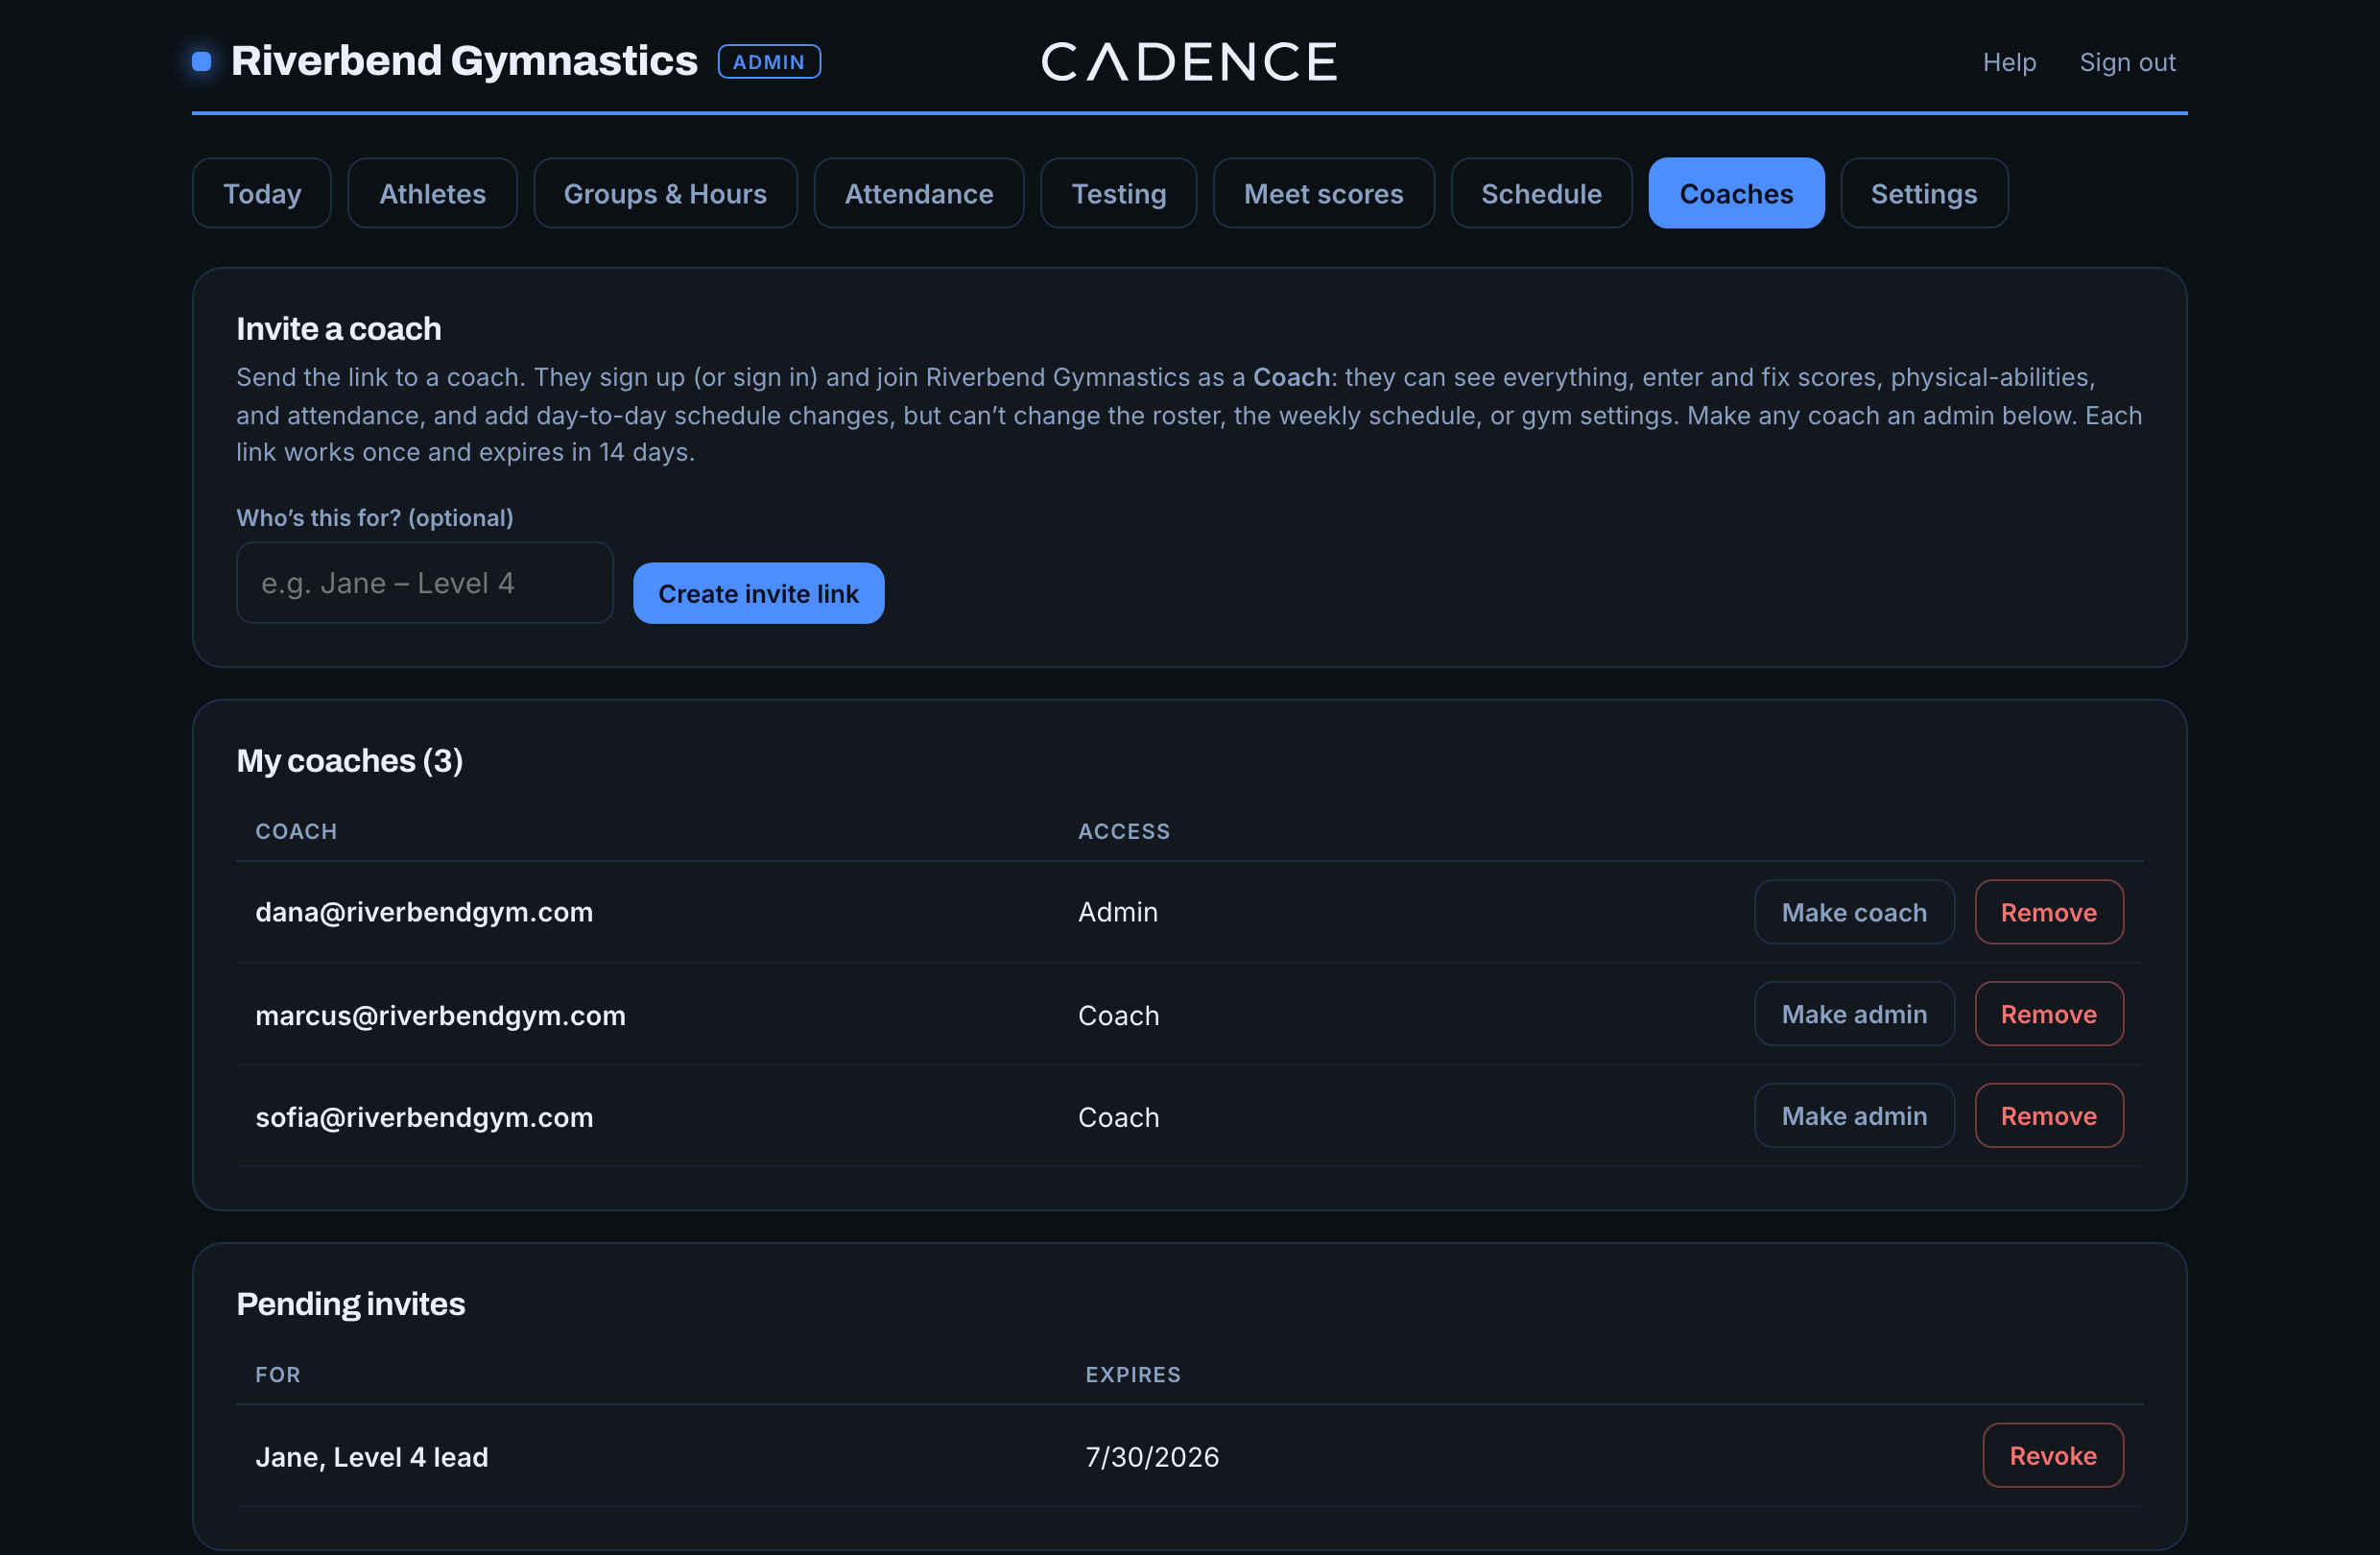Click the ADMIN badge
This screenshot has width=2380, height=1555.
[768, 61]
